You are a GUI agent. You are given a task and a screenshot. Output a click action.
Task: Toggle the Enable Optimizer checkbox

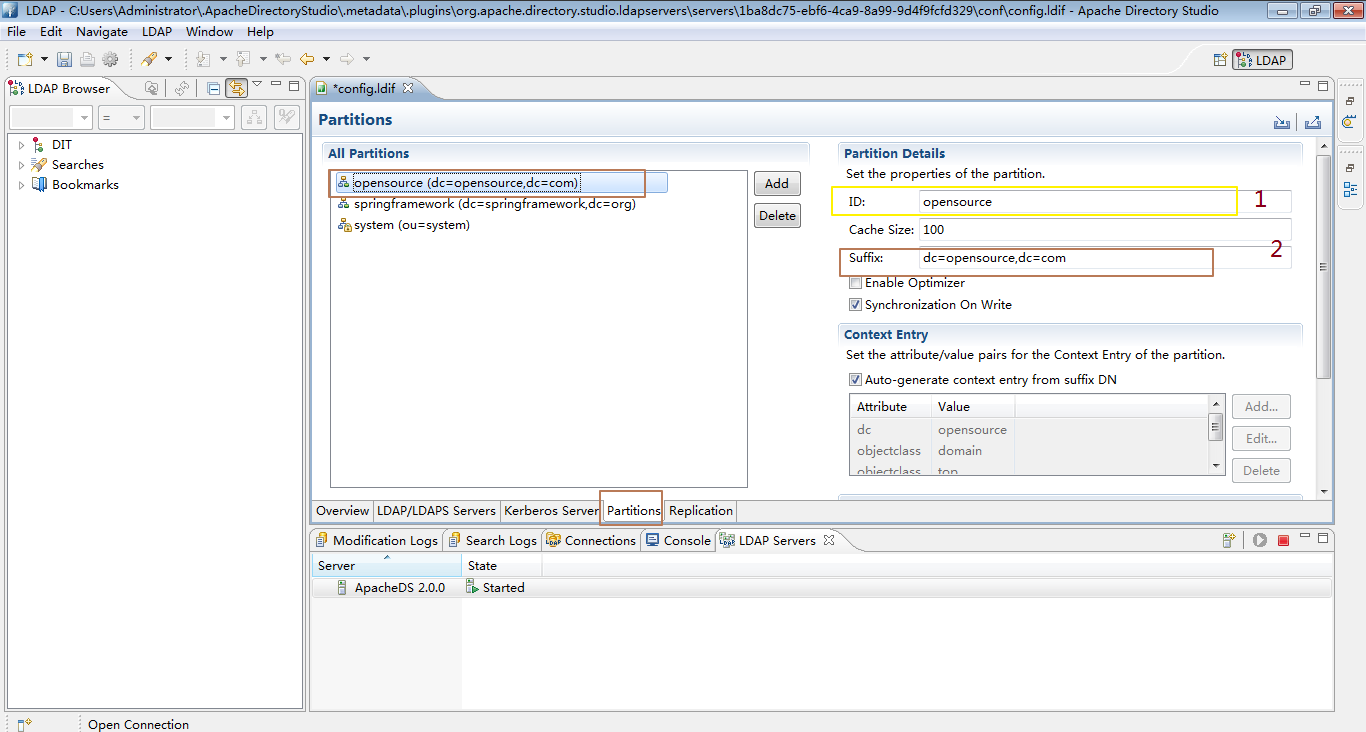(855, 283)
